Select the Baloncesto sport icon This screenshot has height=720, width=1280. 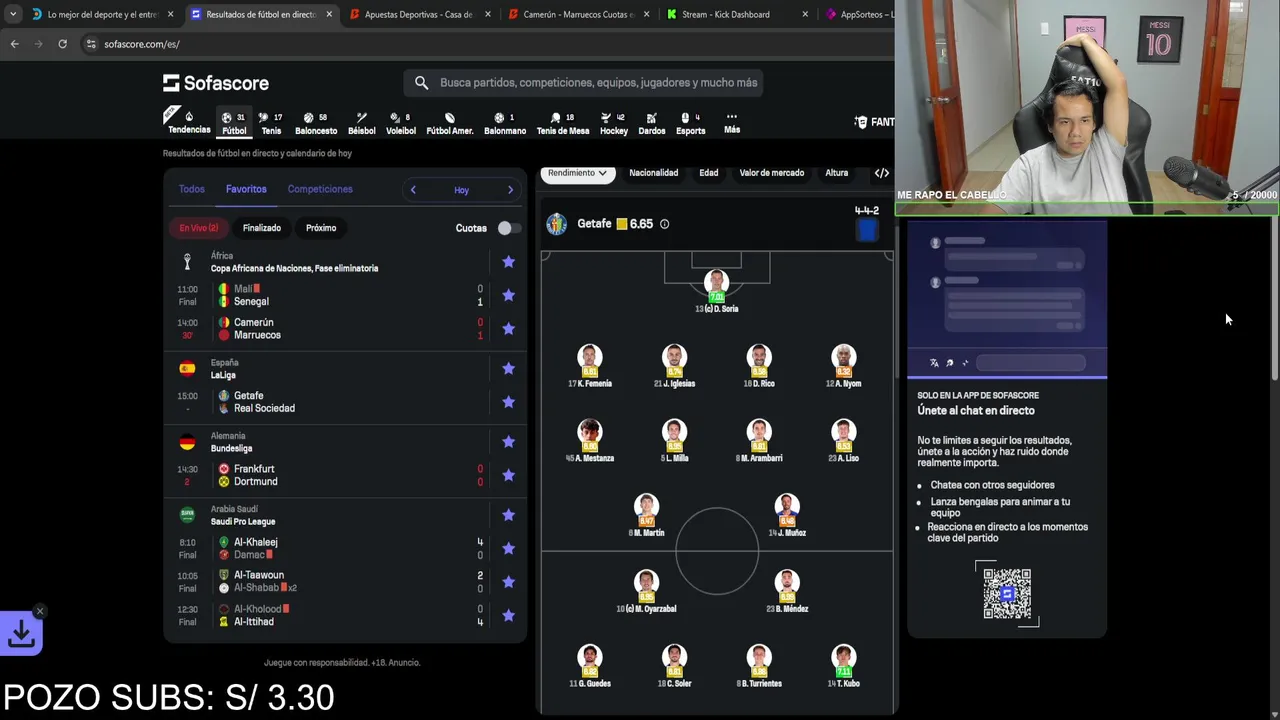click(316, 123)
